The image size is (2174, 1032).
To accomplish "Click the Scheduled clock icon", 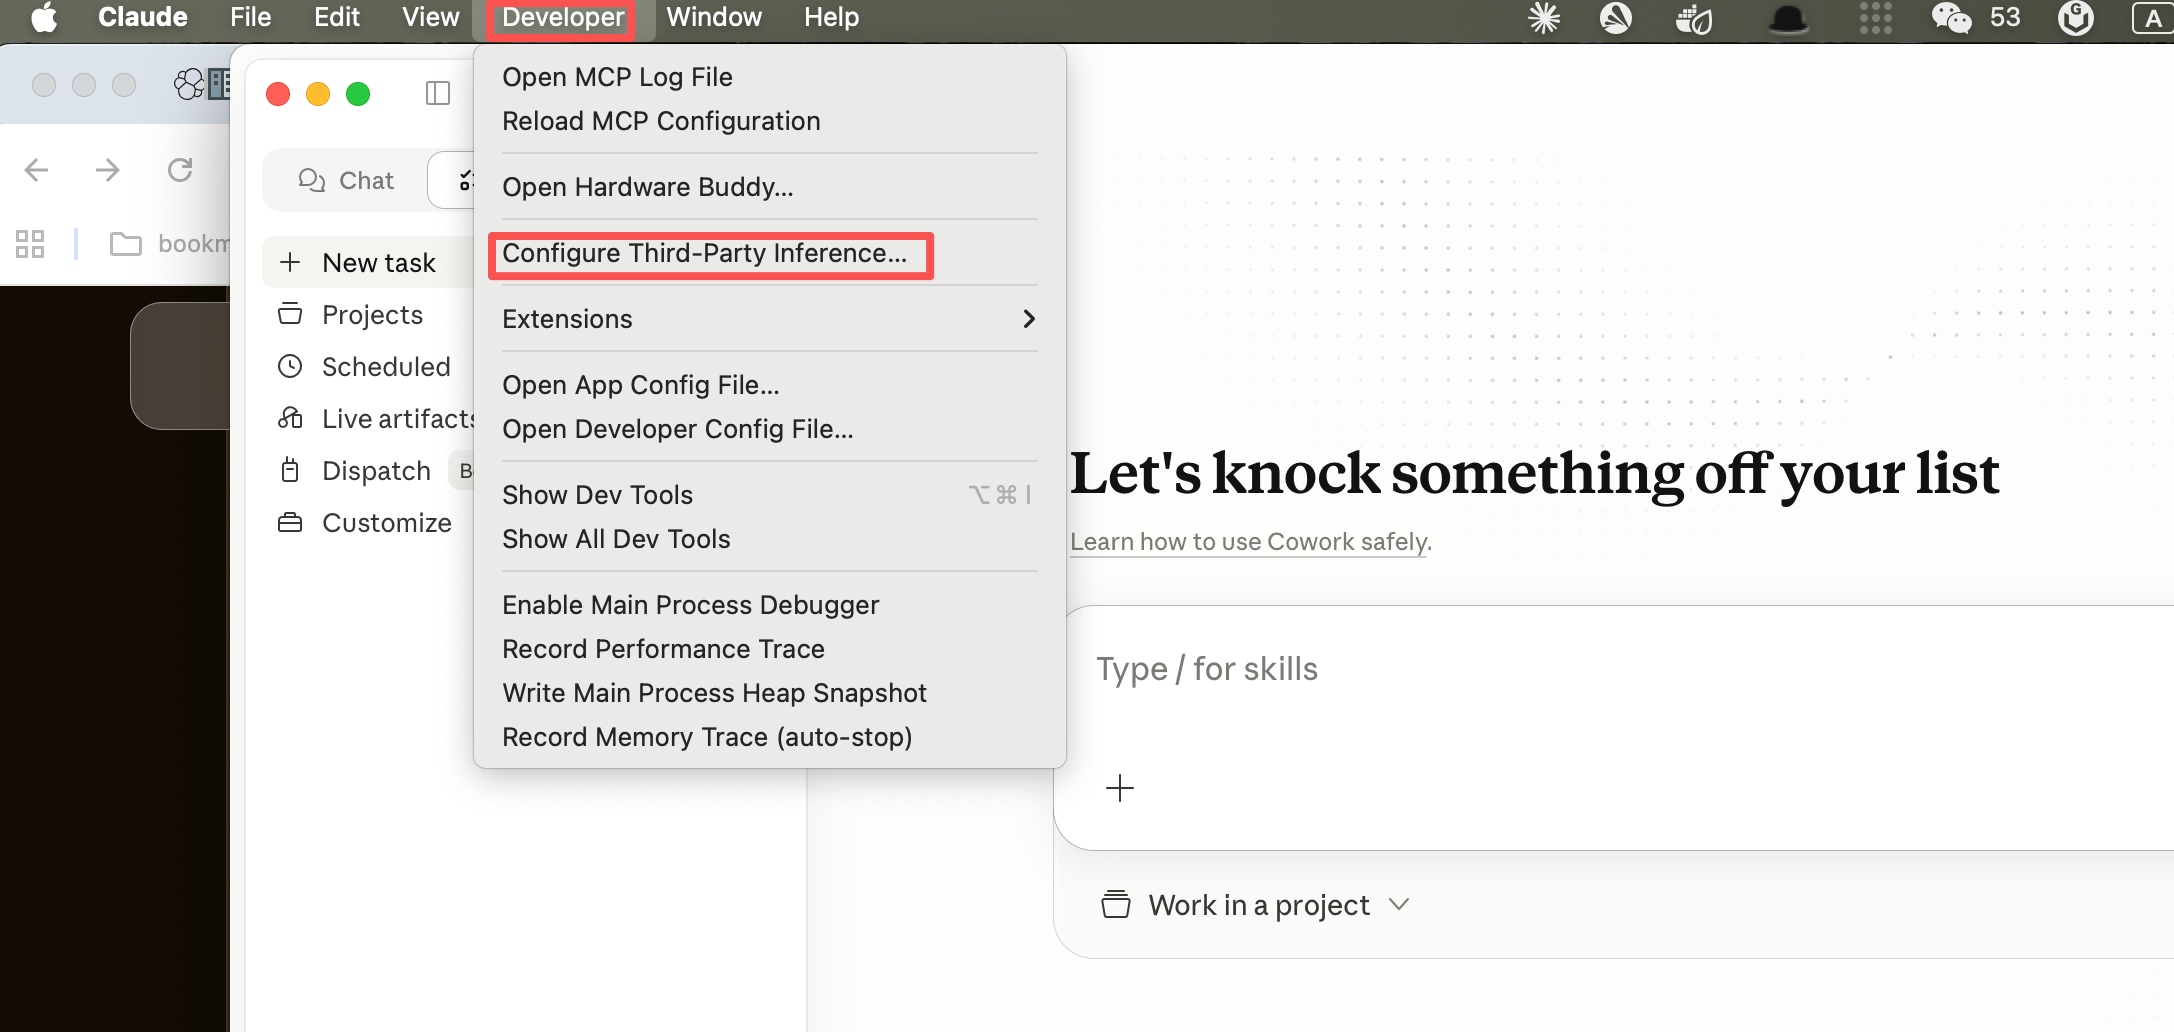I will (x=290, y=366).
